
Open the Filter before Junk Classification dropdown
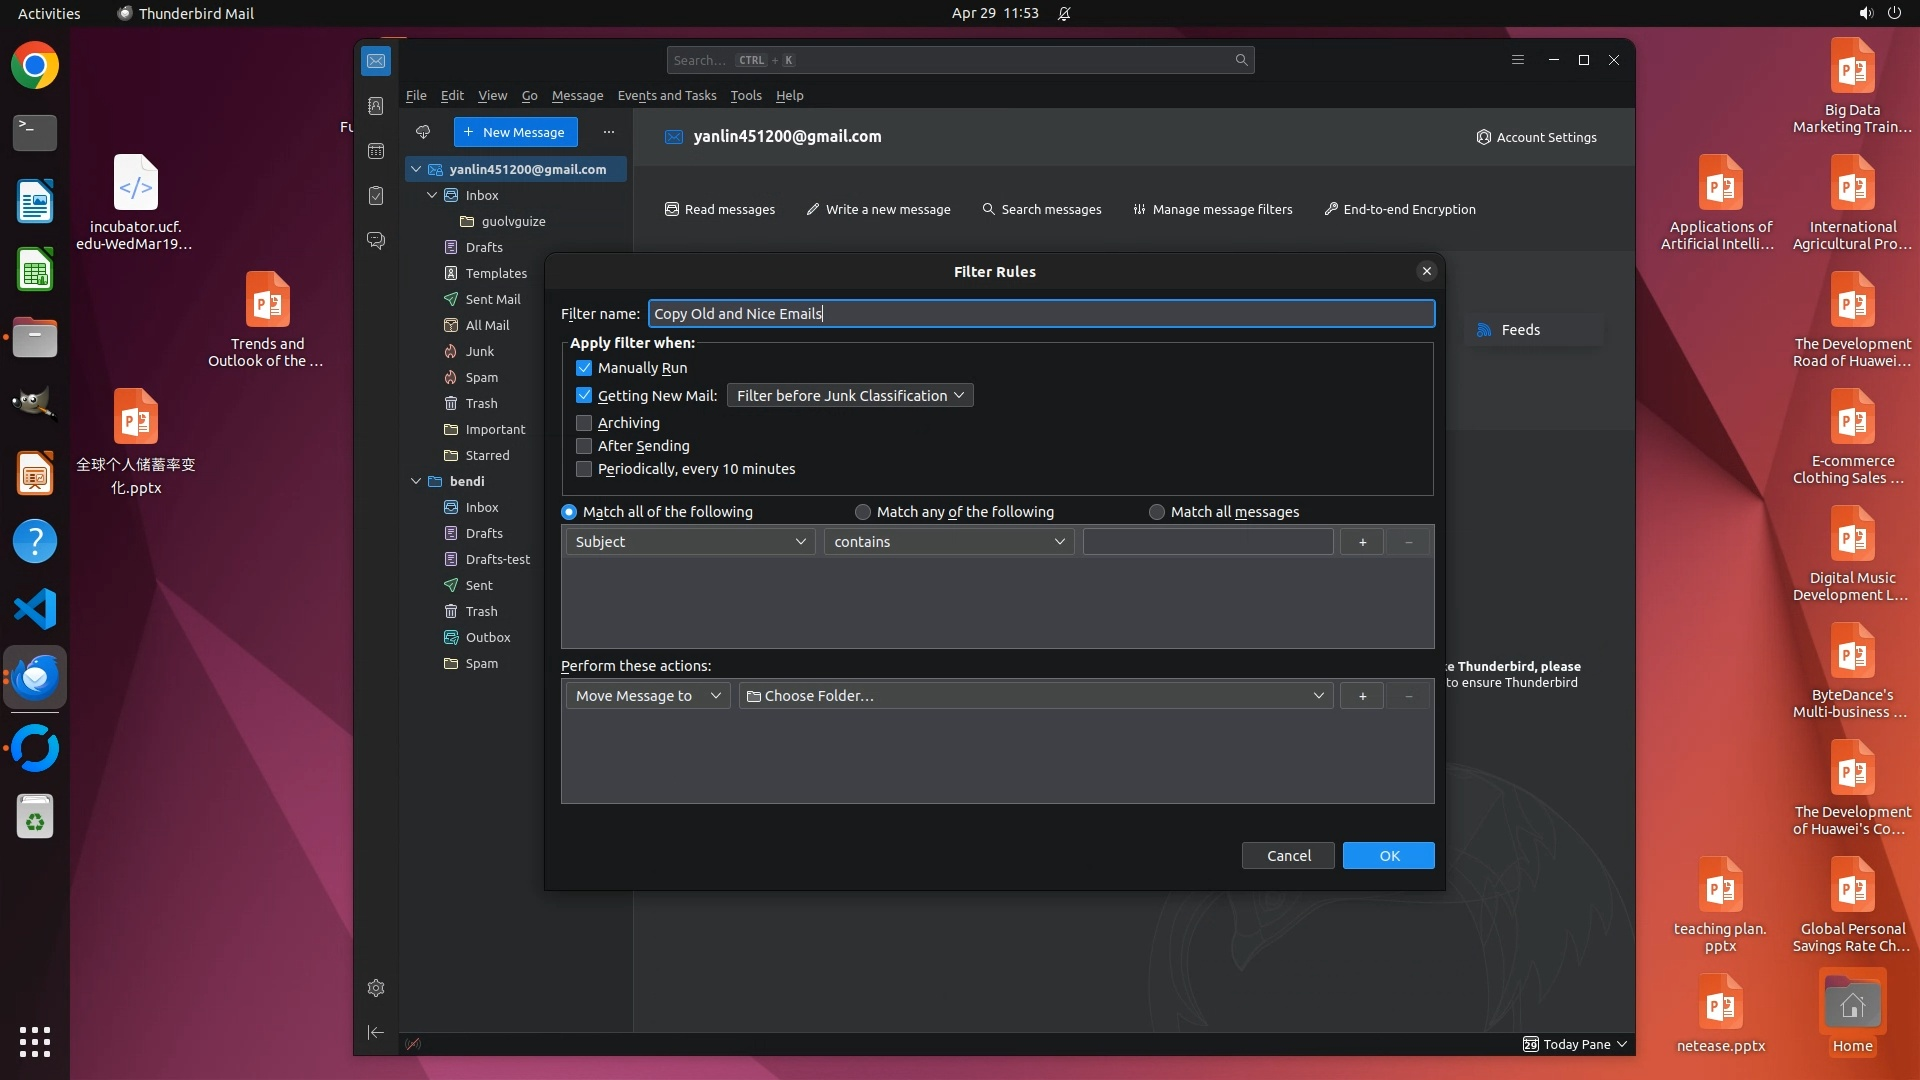coord(849,396)
